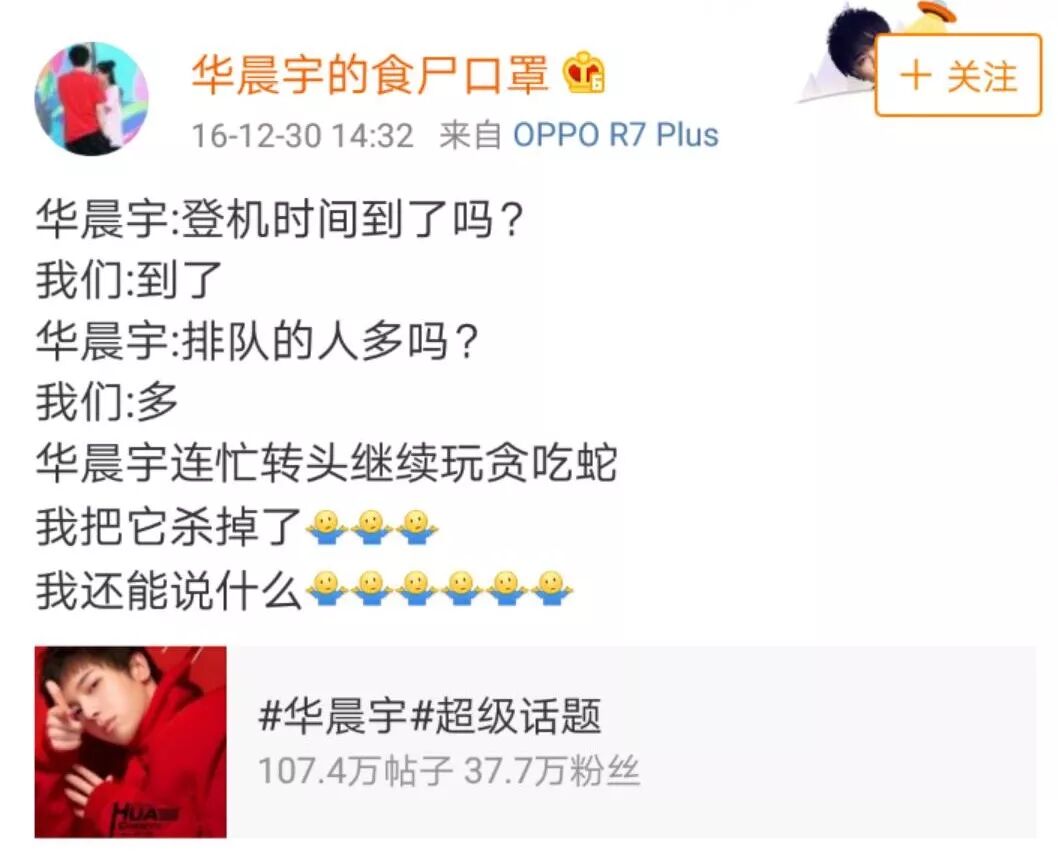This screenshot has width=1058, height=851.
Task: Tap last shrug emoji after 我还能说什么
Action: pyautogui.click(x=552, y=588)
